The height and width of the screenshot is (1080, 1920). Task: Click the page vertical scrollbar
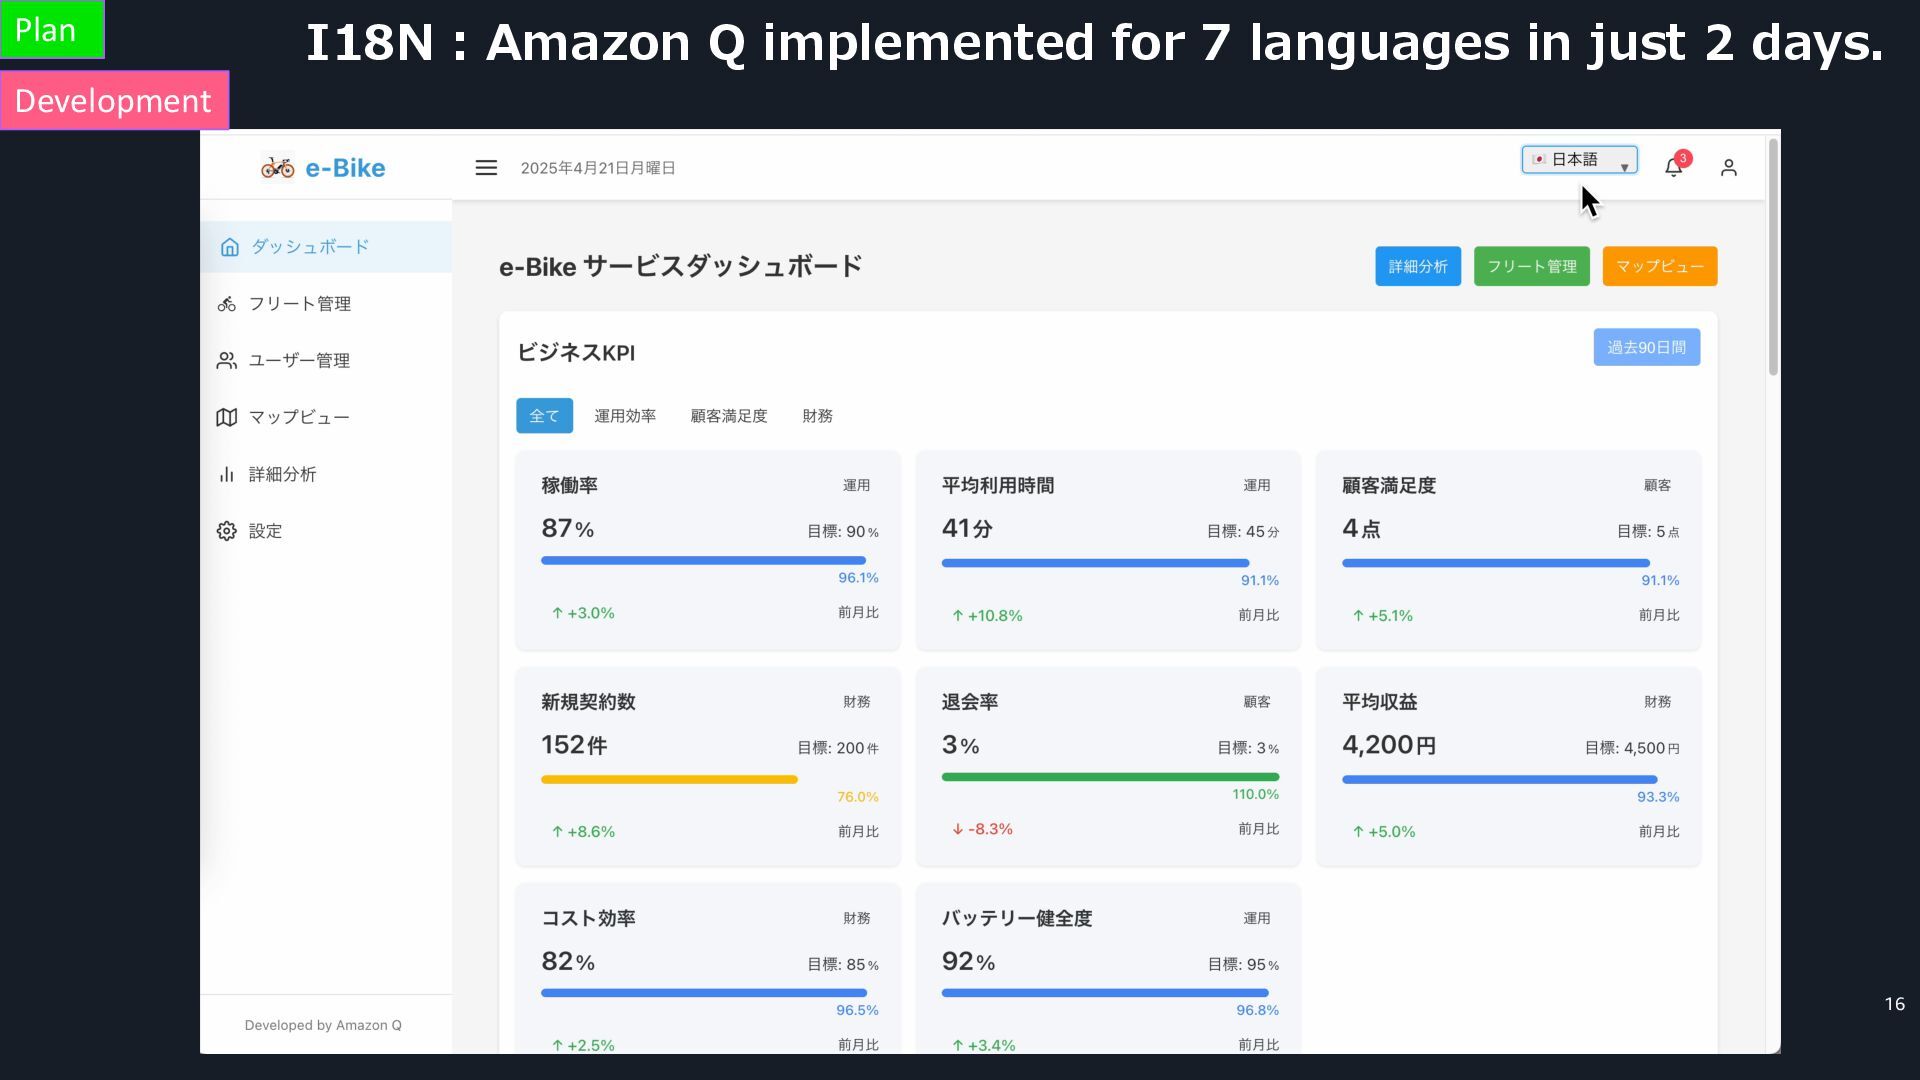point(1773,258)
